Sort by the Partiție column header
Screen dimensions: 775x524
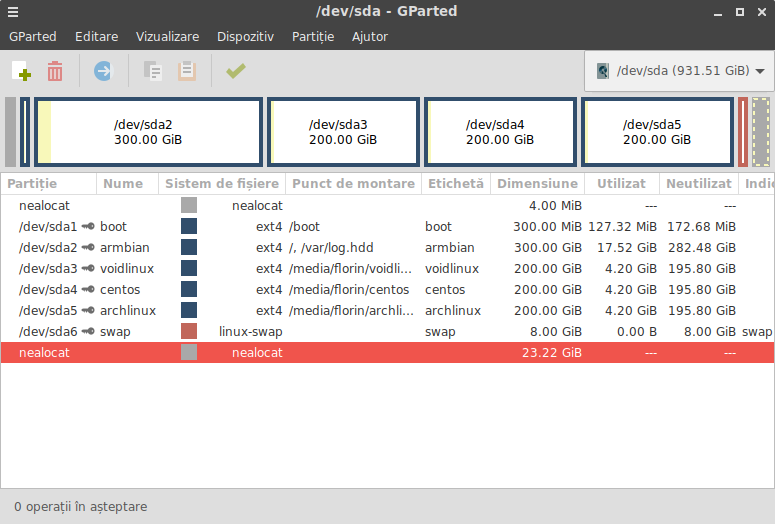48,184
